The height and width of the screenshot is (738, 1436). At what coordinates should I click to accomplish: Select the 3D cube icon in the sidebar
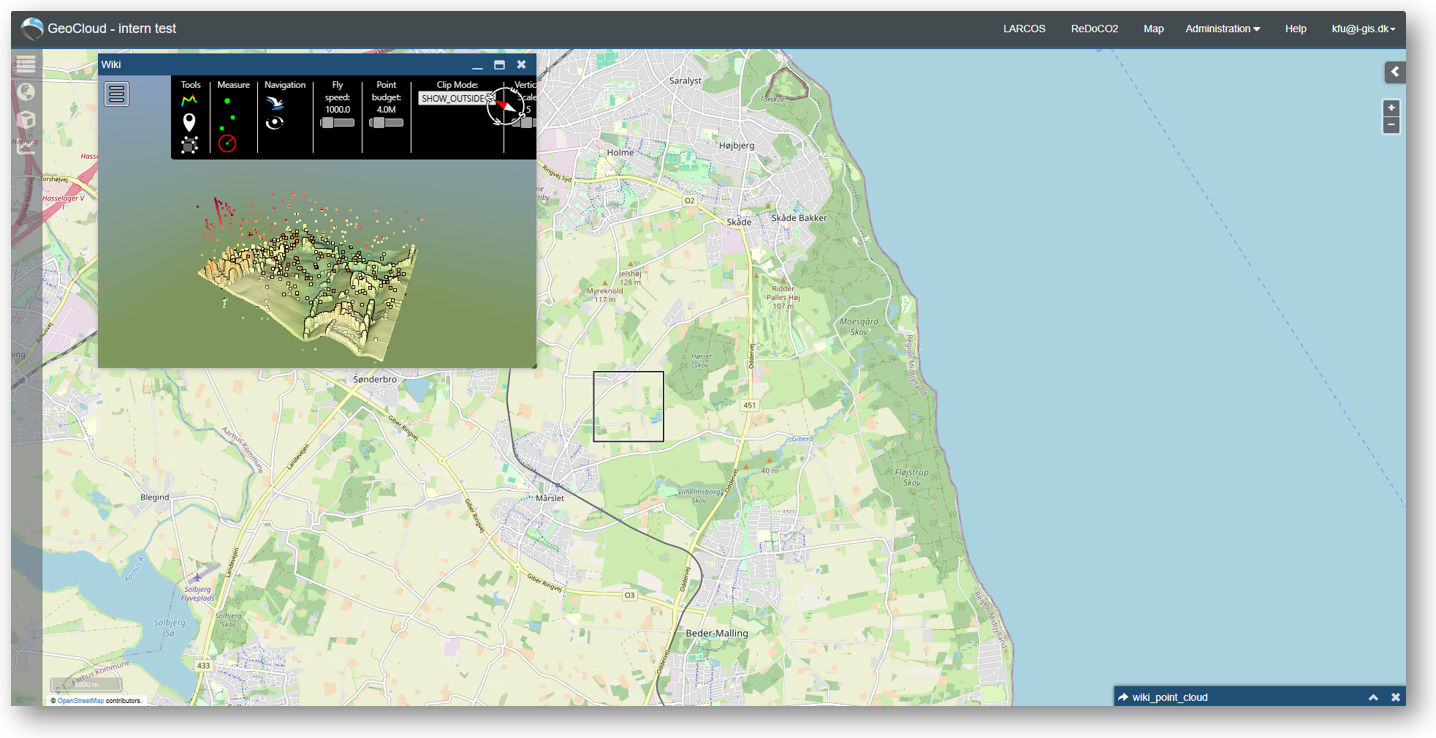click(26, 120)
